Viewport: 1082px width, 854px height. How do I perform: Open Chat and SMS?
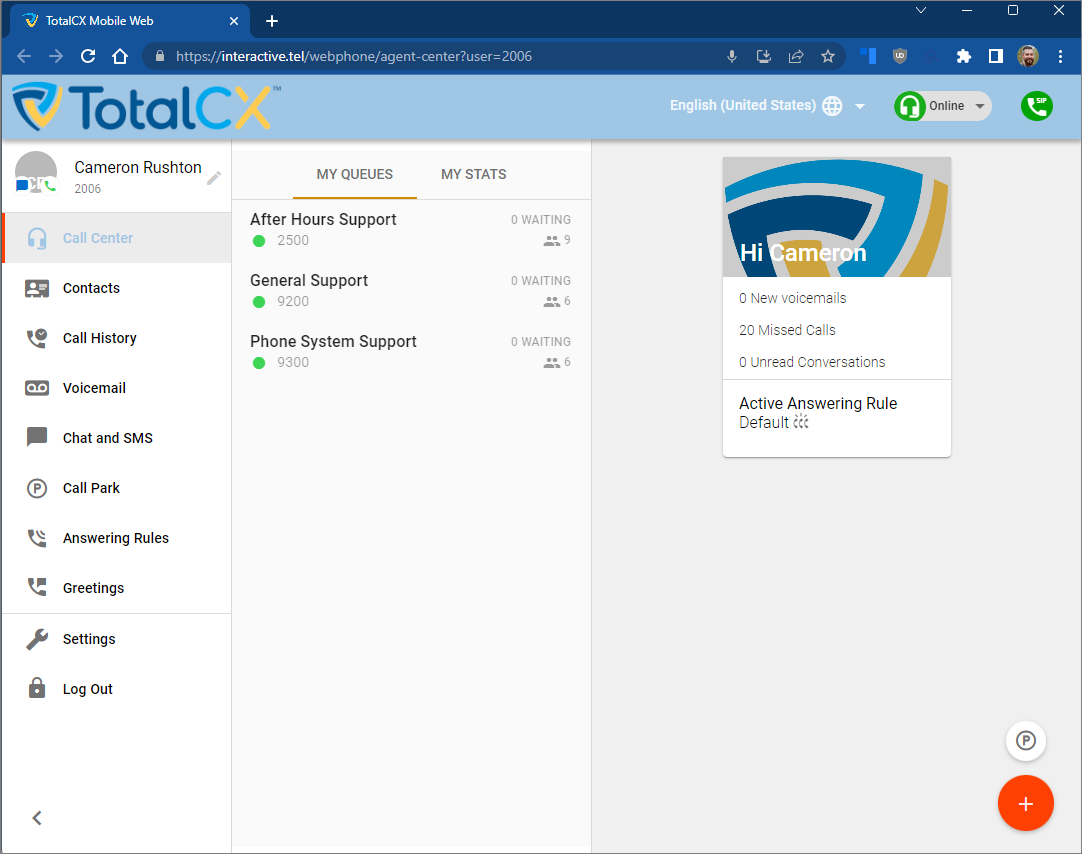pos(117,438)
